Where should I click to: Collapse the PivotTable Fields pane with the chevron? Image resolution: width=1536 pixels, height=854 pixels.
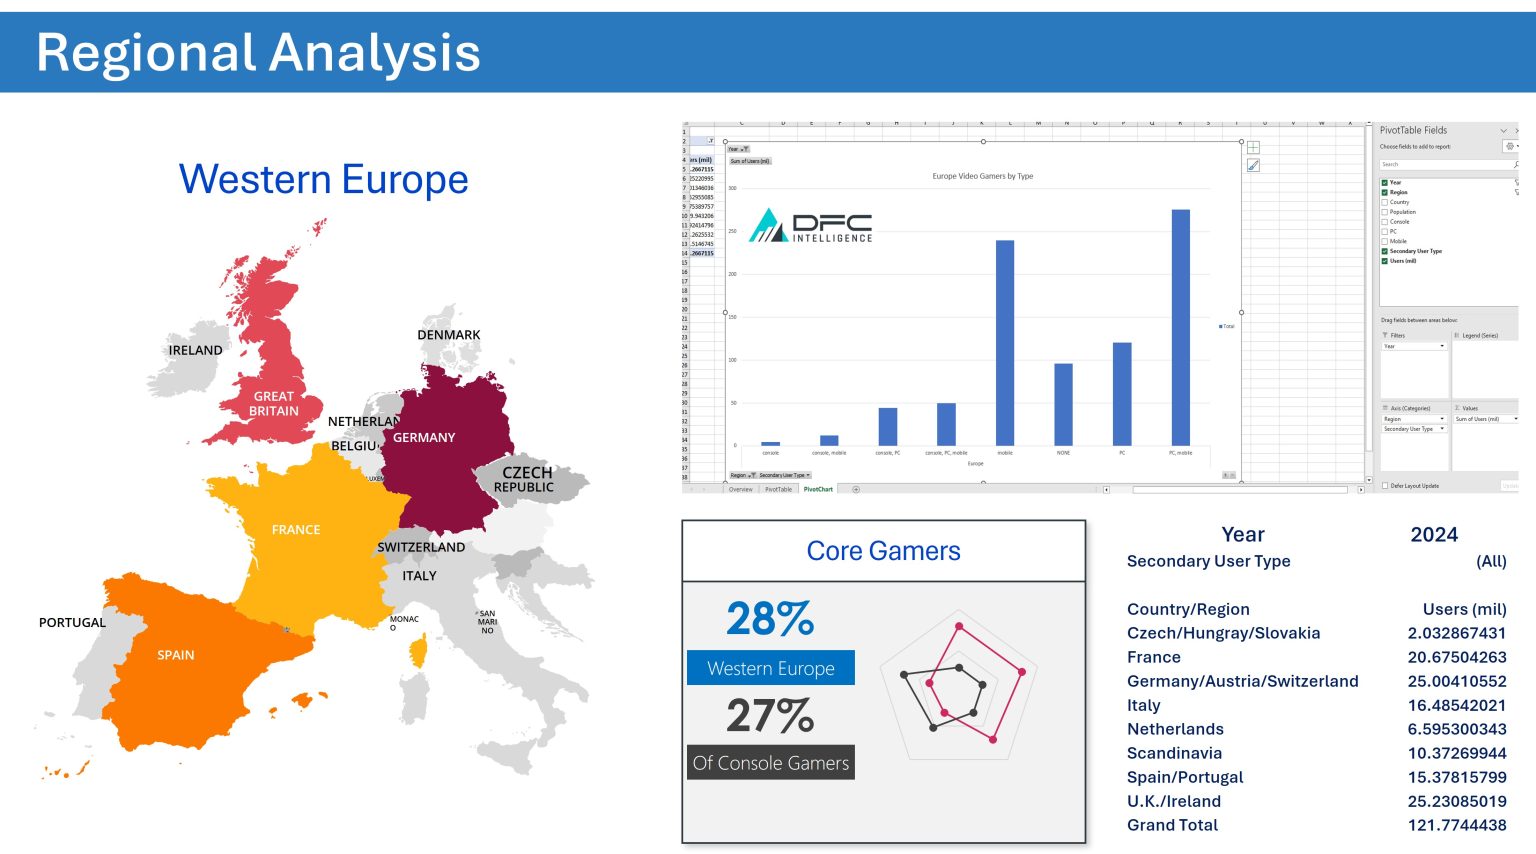coord(1504,130)
